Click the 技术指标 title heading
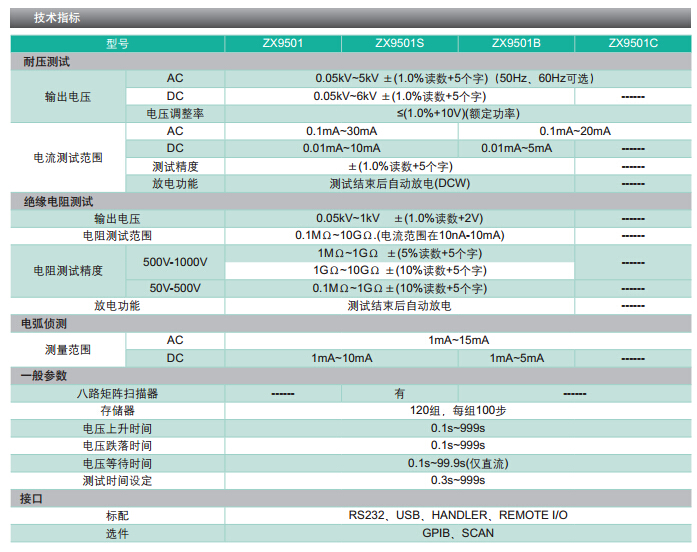Screen dimensions: 697x552 (x=57, y=18)
